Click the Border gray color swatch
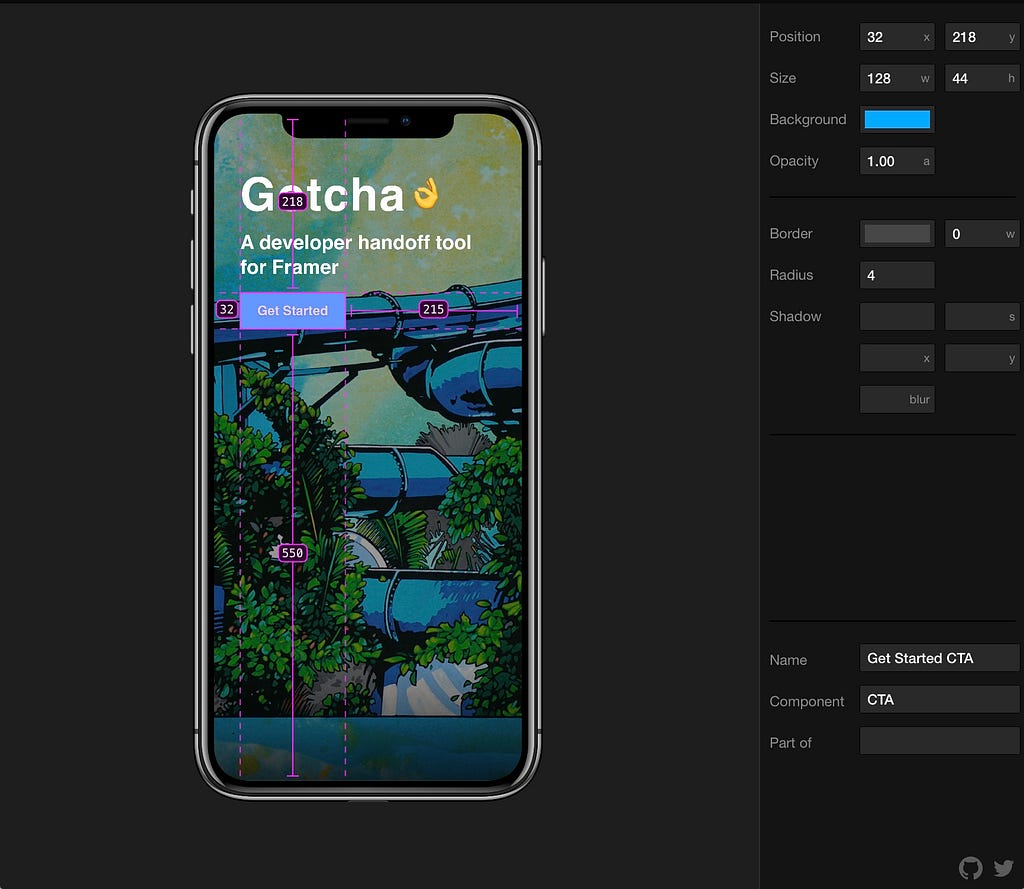This screenshot has height=889, width=1024. pos(897,234)
